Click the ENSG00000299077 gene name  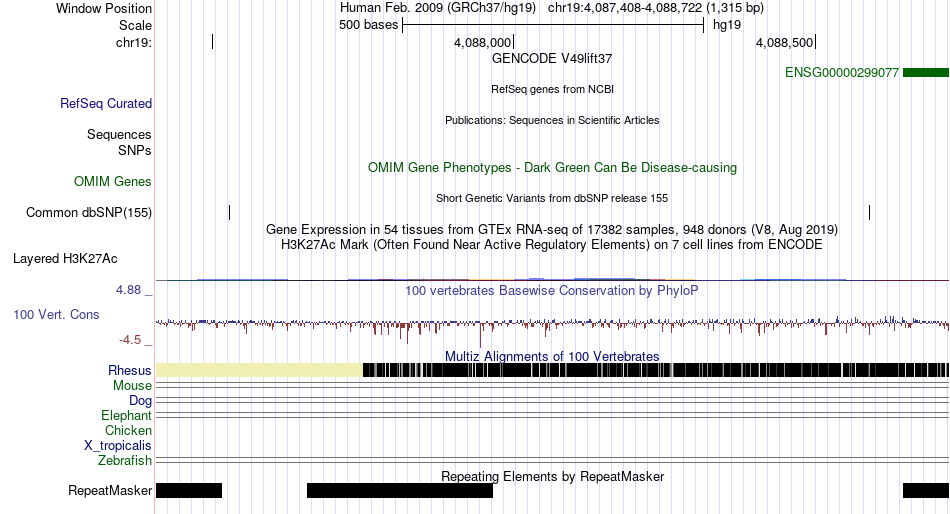pos(842,73)
